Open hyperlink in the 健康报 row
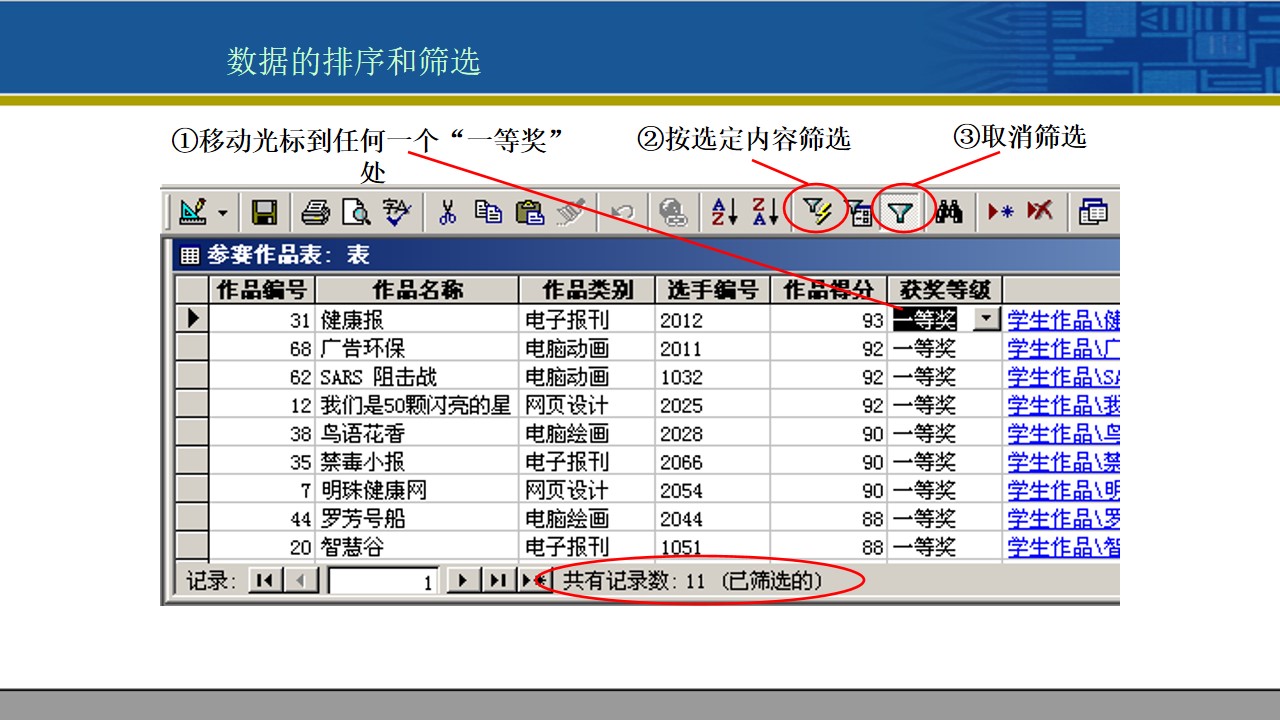 tap(1063, 320)
